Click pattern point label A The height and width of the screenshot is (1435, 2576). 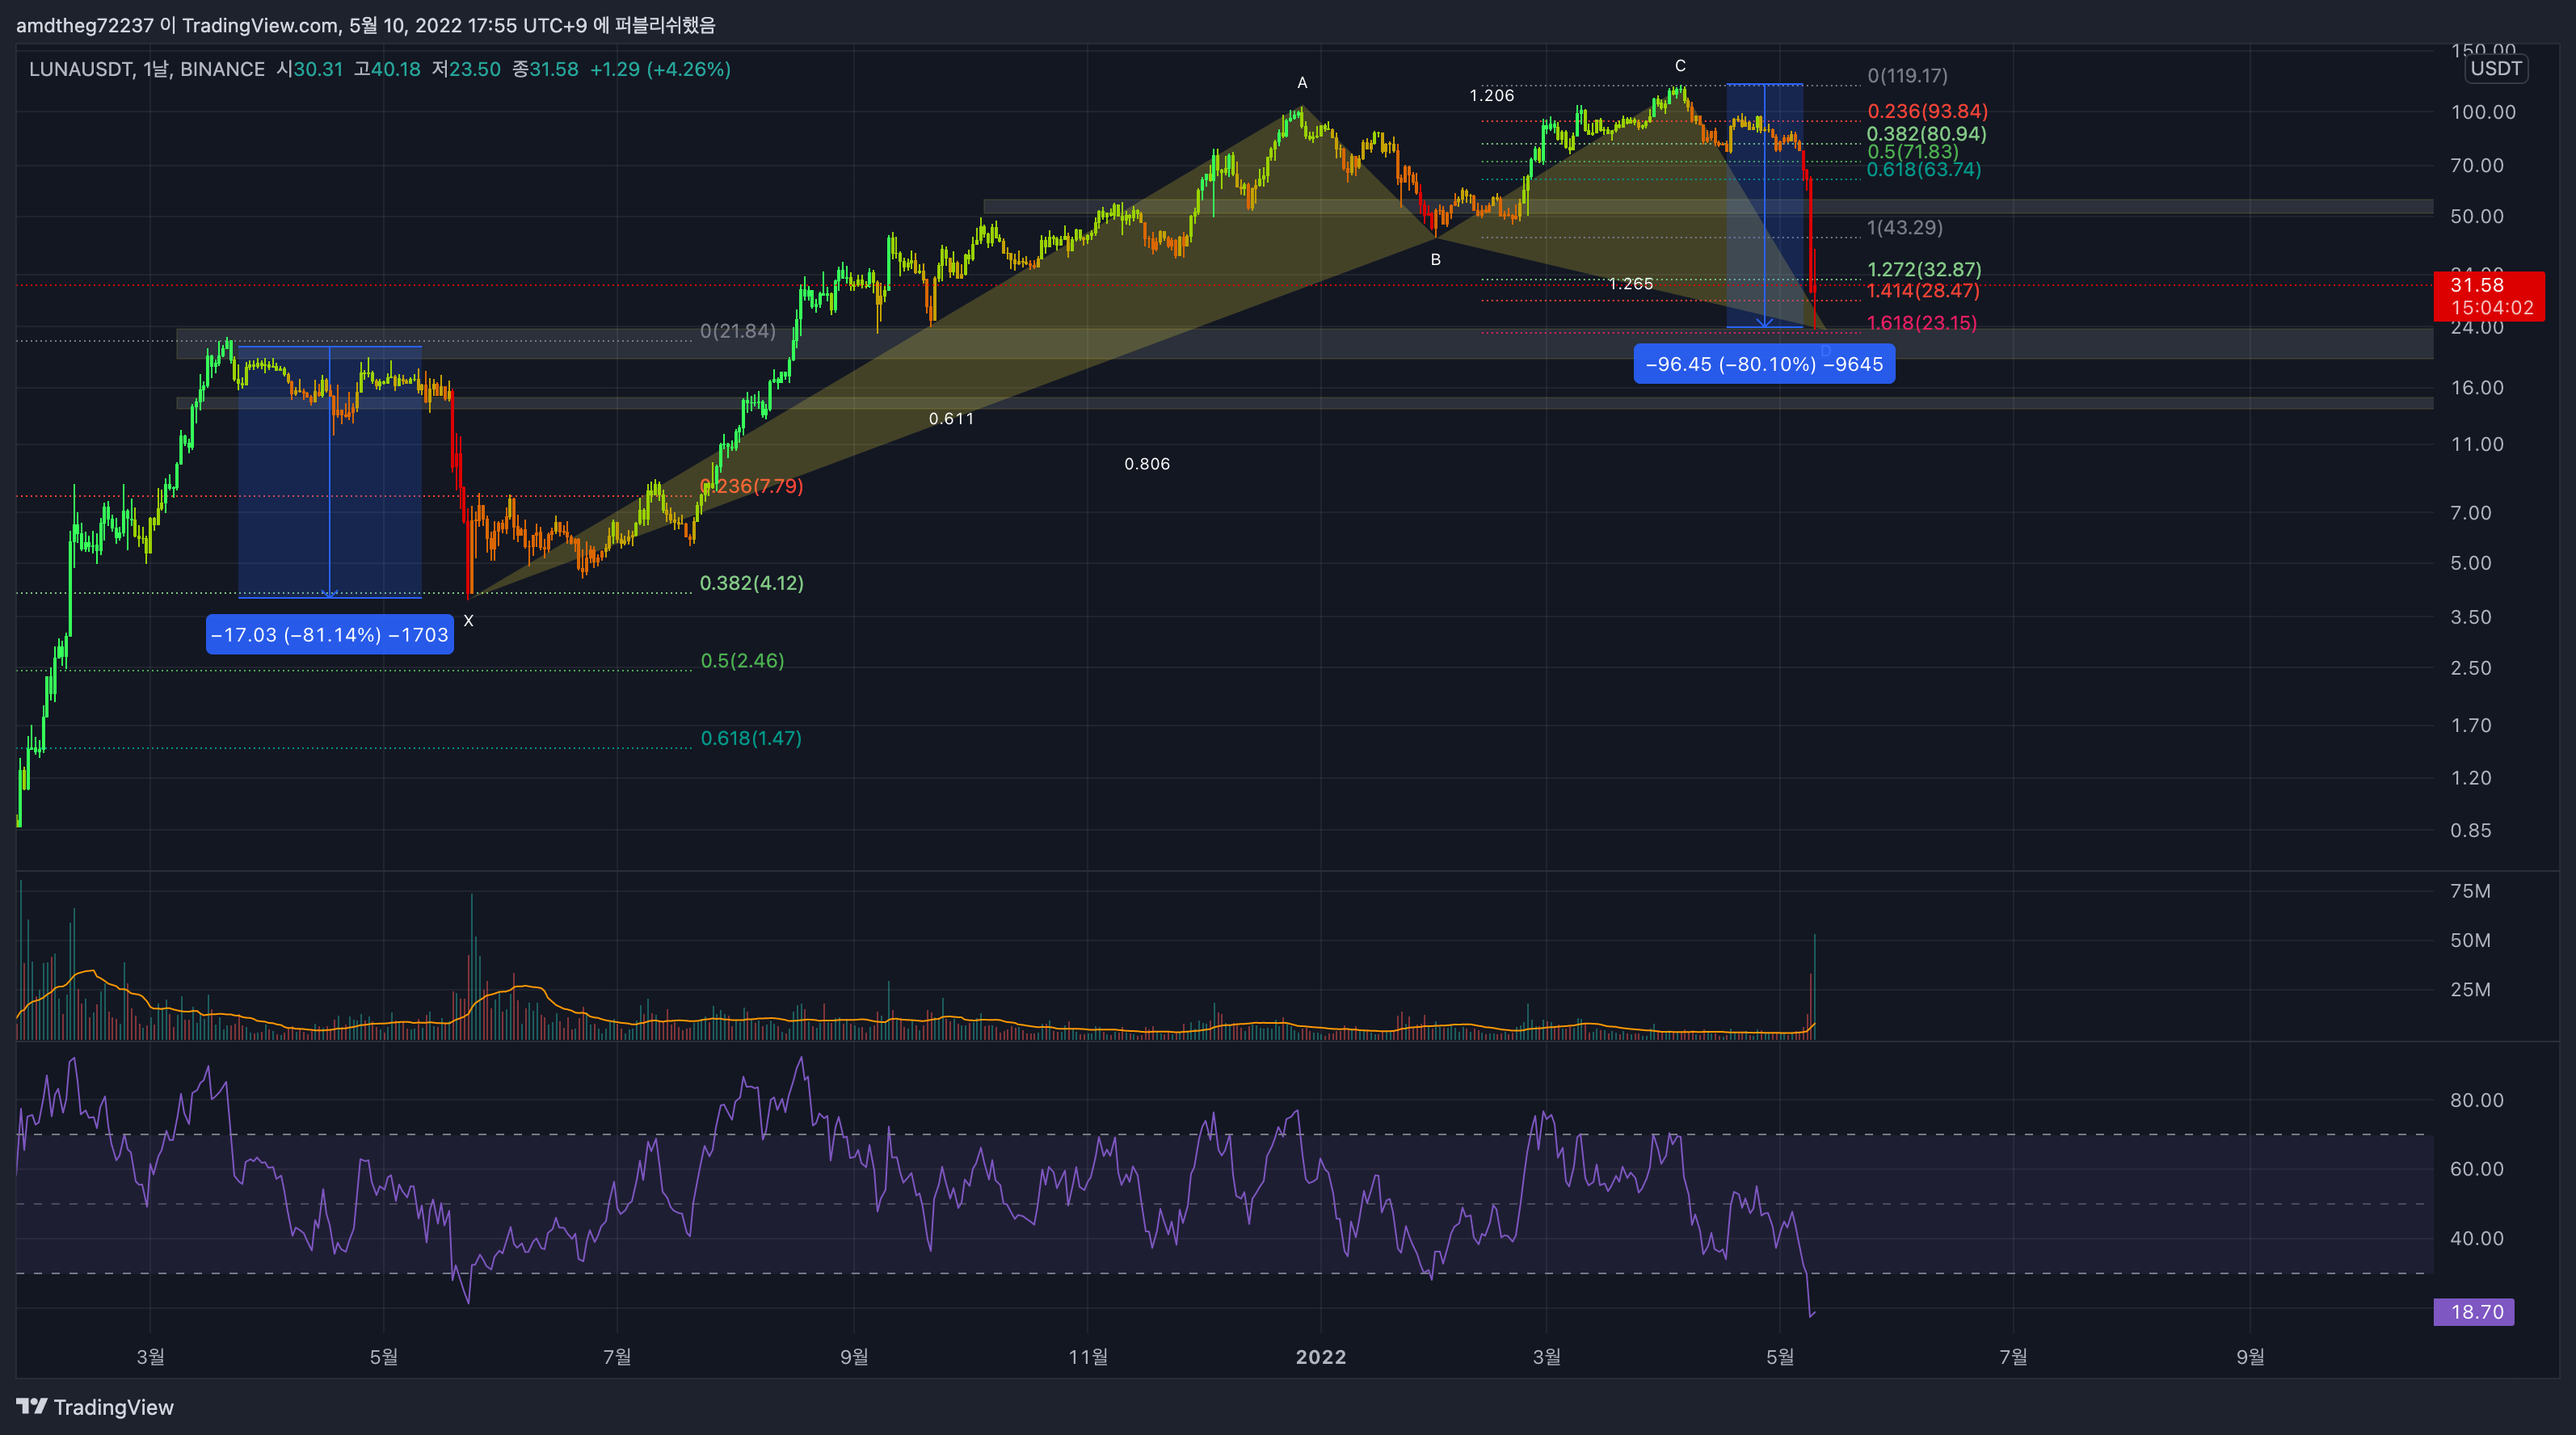pos(1302,83)
